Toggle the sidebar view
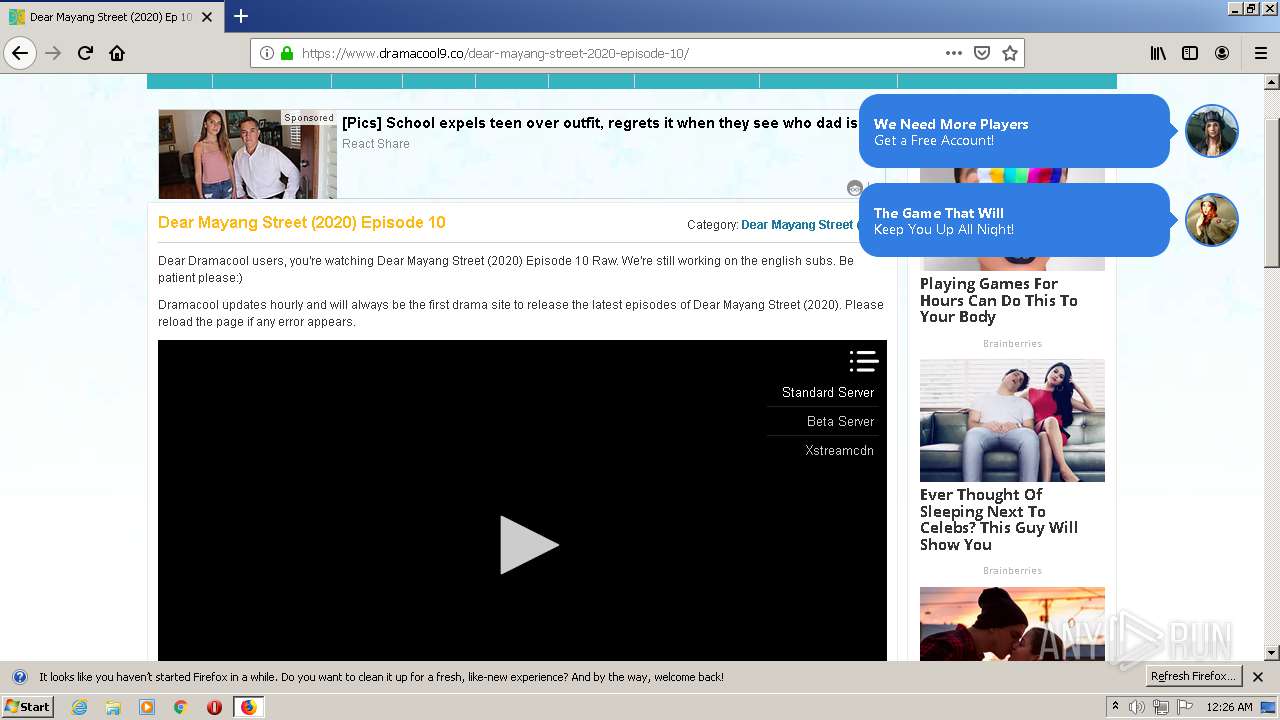1280x720 pixels. coord(1190,53)
